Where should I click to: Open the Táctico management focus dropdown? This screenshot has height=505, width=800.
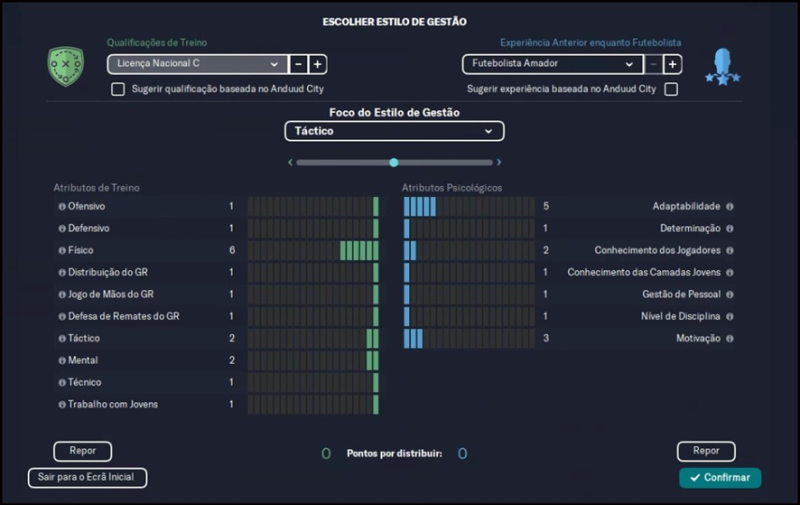point(394,131)
